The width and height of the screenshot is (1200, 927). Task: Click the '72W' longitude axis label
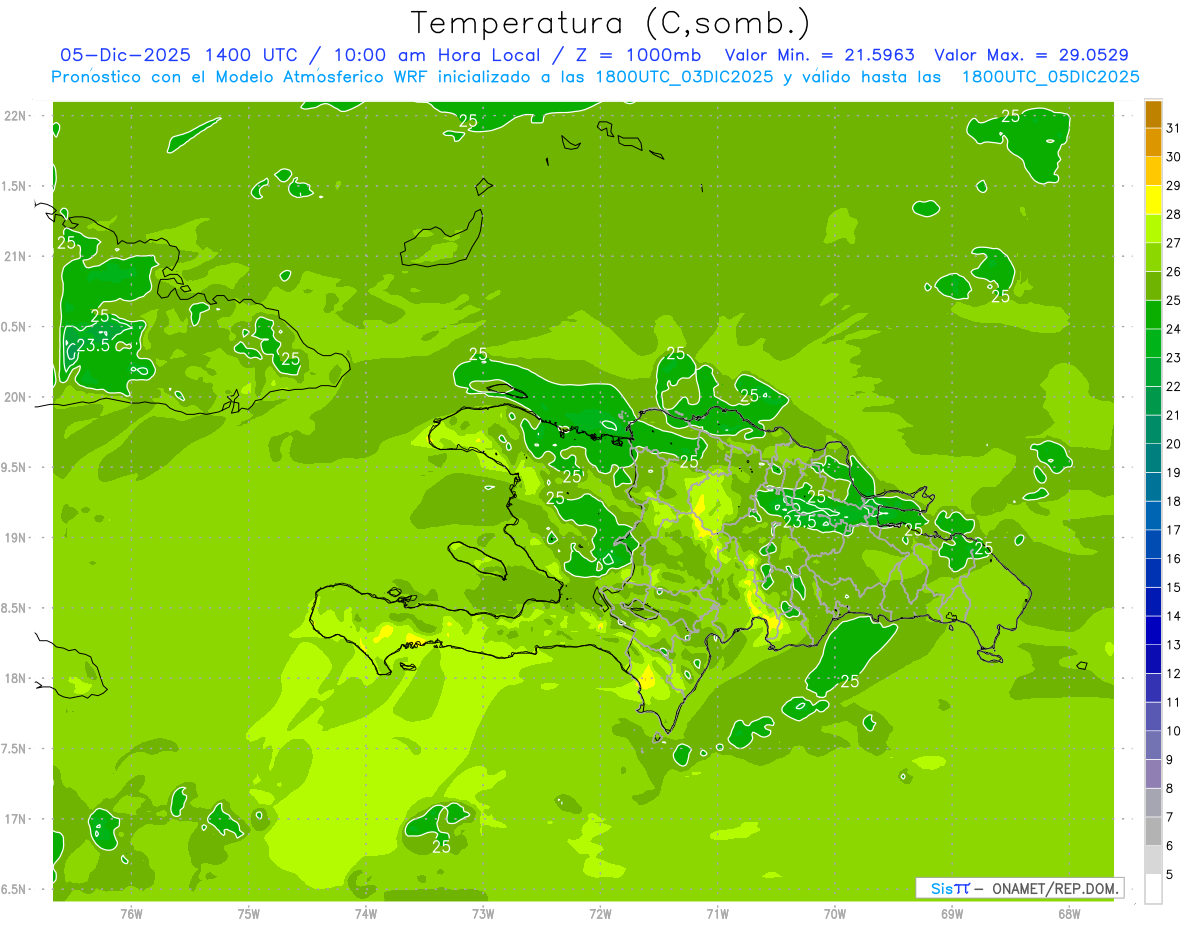pos(600,913)
